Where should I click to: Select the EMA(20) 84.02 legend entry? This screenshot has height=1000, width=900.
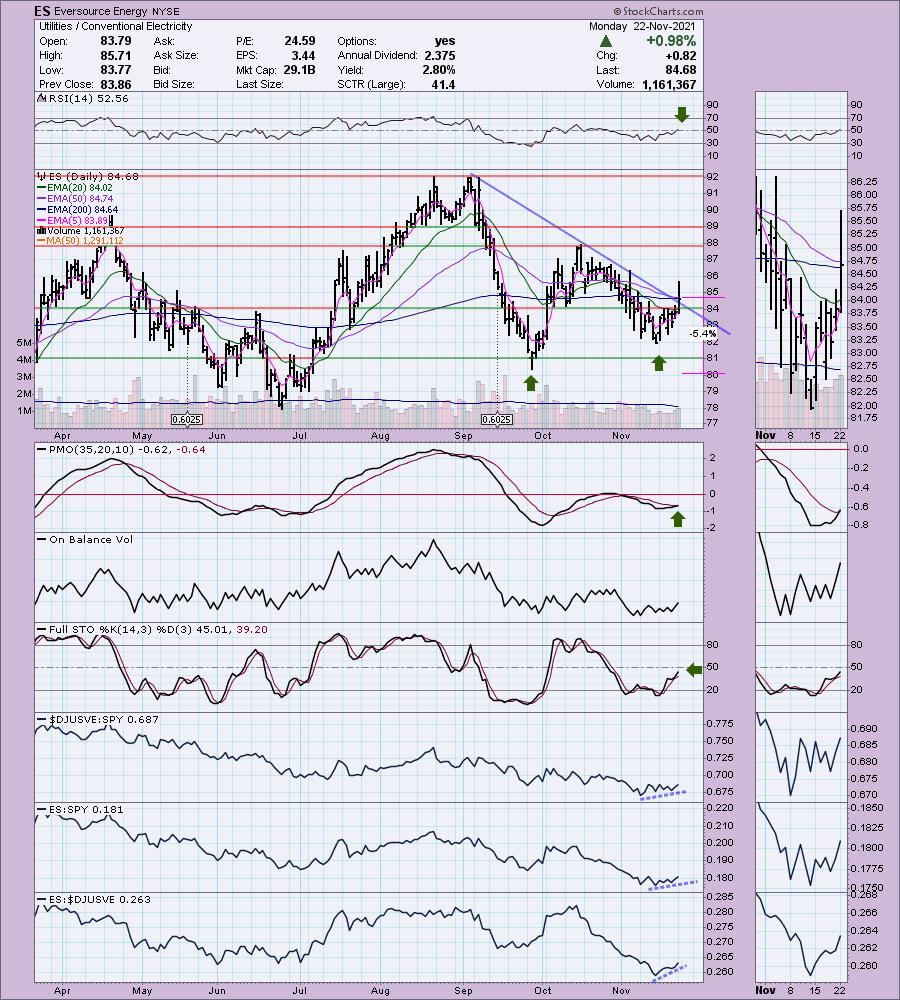pos(75,188)
